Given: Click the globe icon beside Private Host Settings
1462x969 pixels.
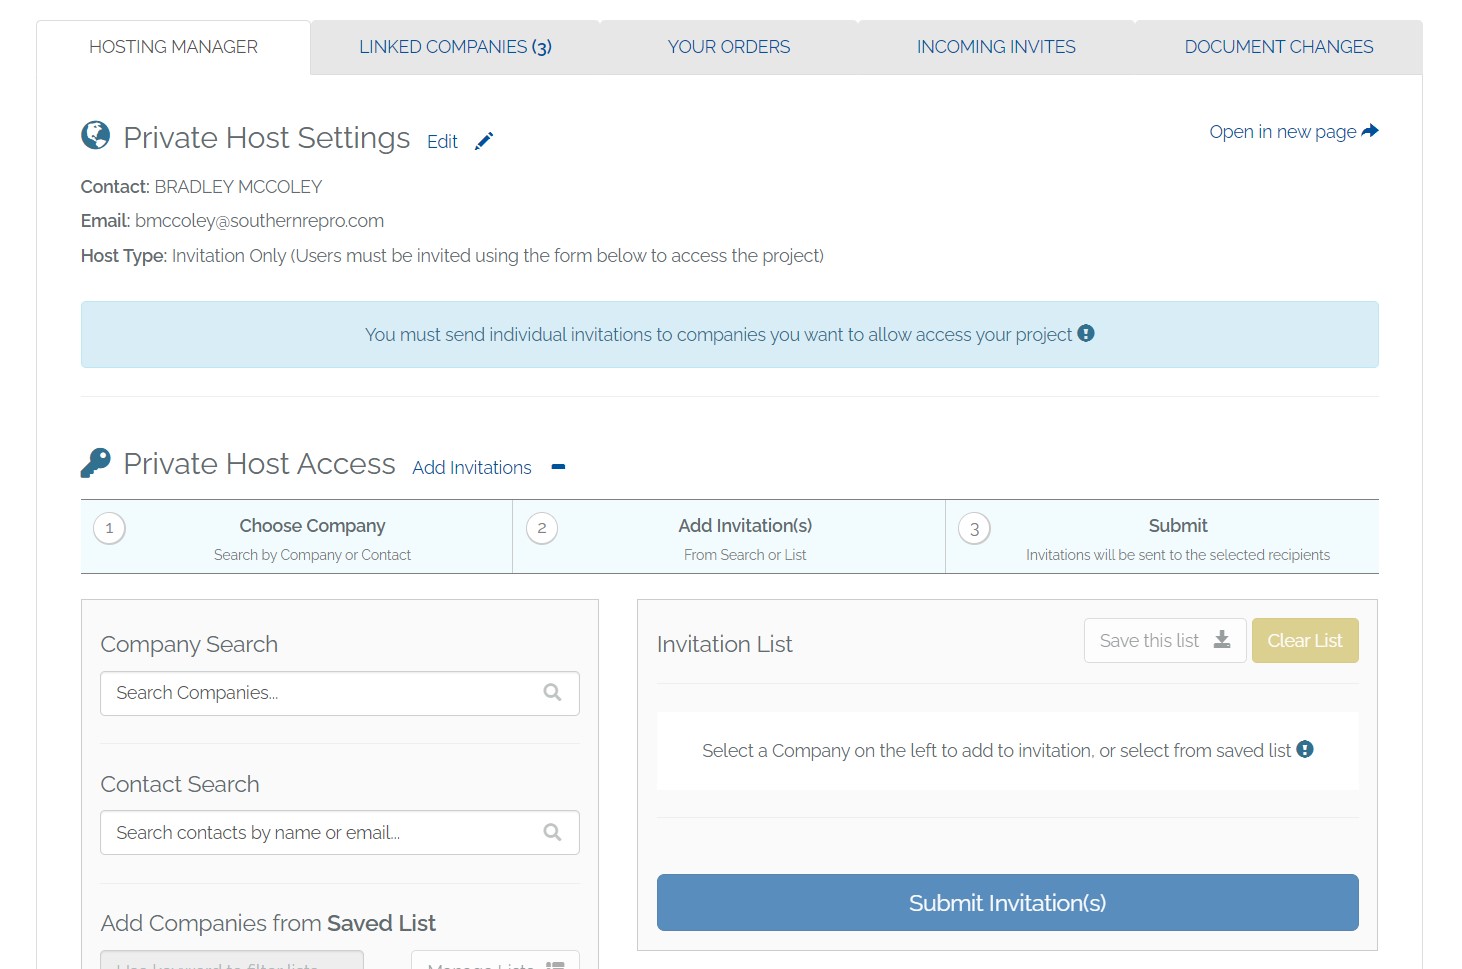Looking at the screenshot, I should coord(96,135).
